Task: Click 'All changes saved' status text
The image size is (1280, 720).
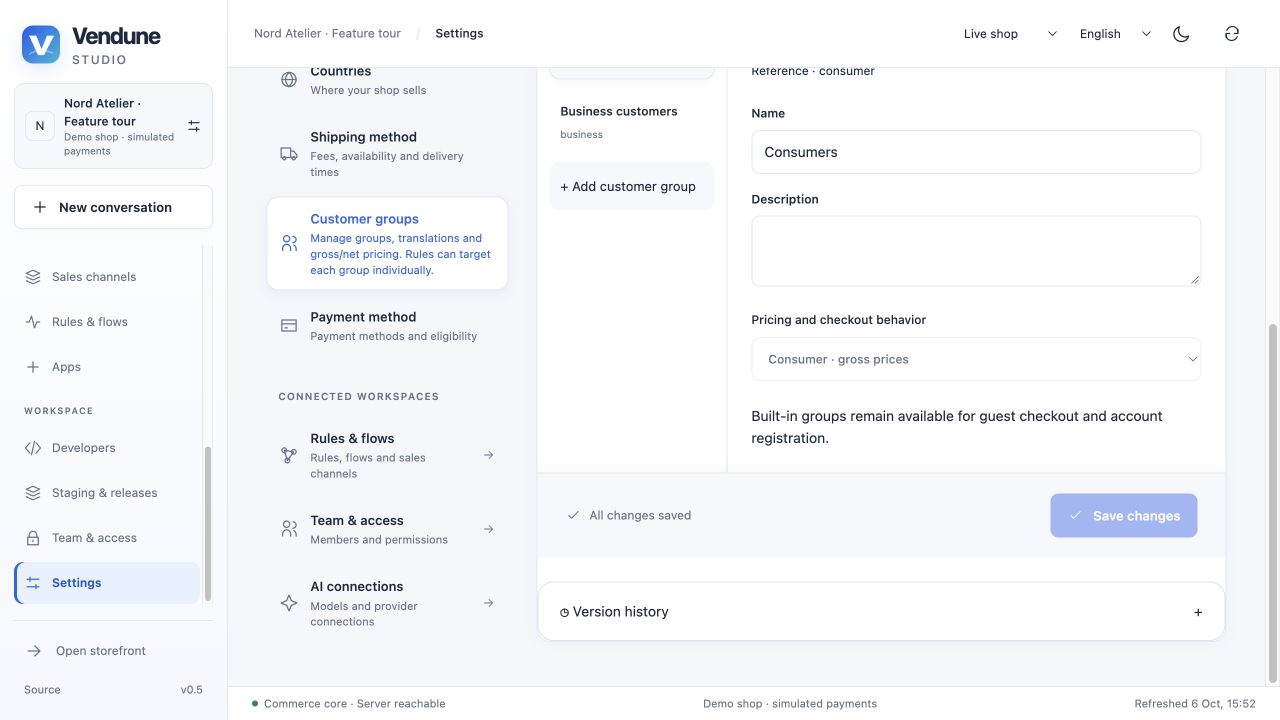Action: click(640, 516)
